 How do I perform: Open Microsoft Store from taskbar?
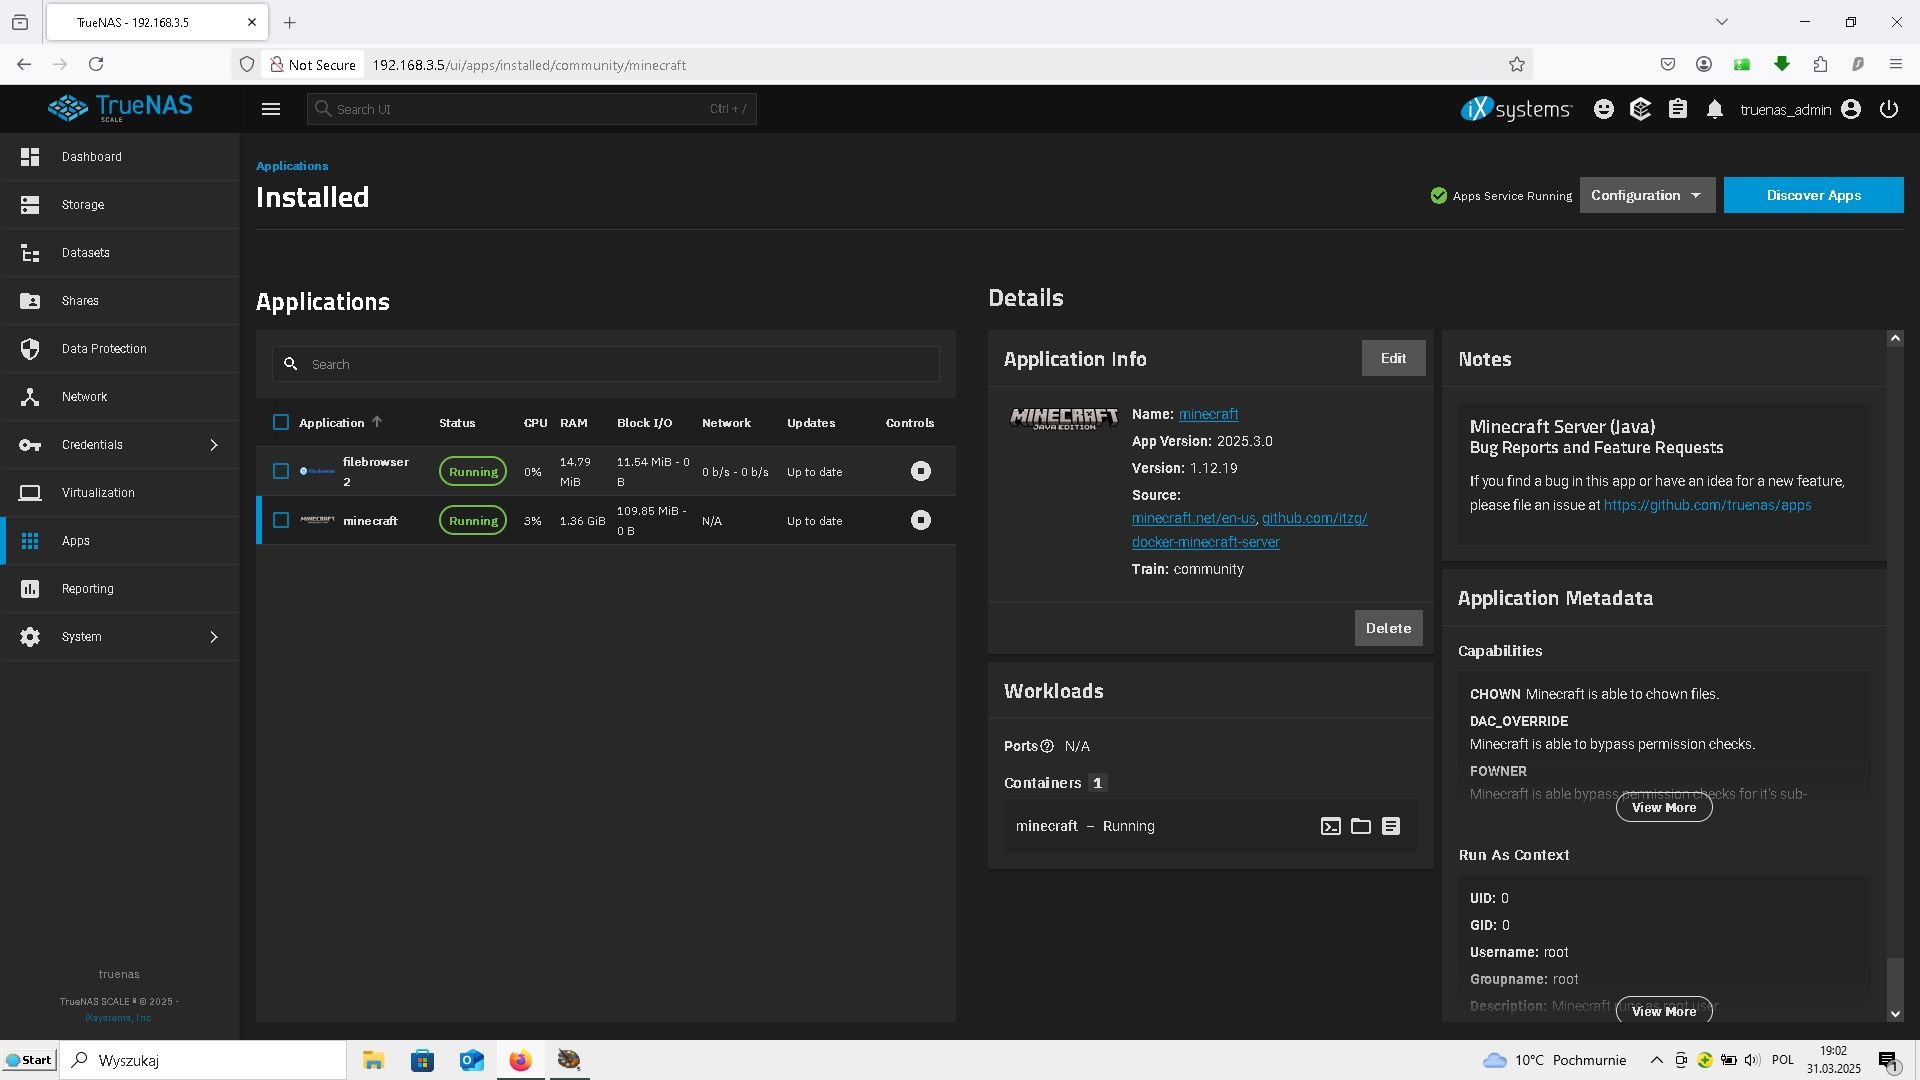coord(422,1060)
